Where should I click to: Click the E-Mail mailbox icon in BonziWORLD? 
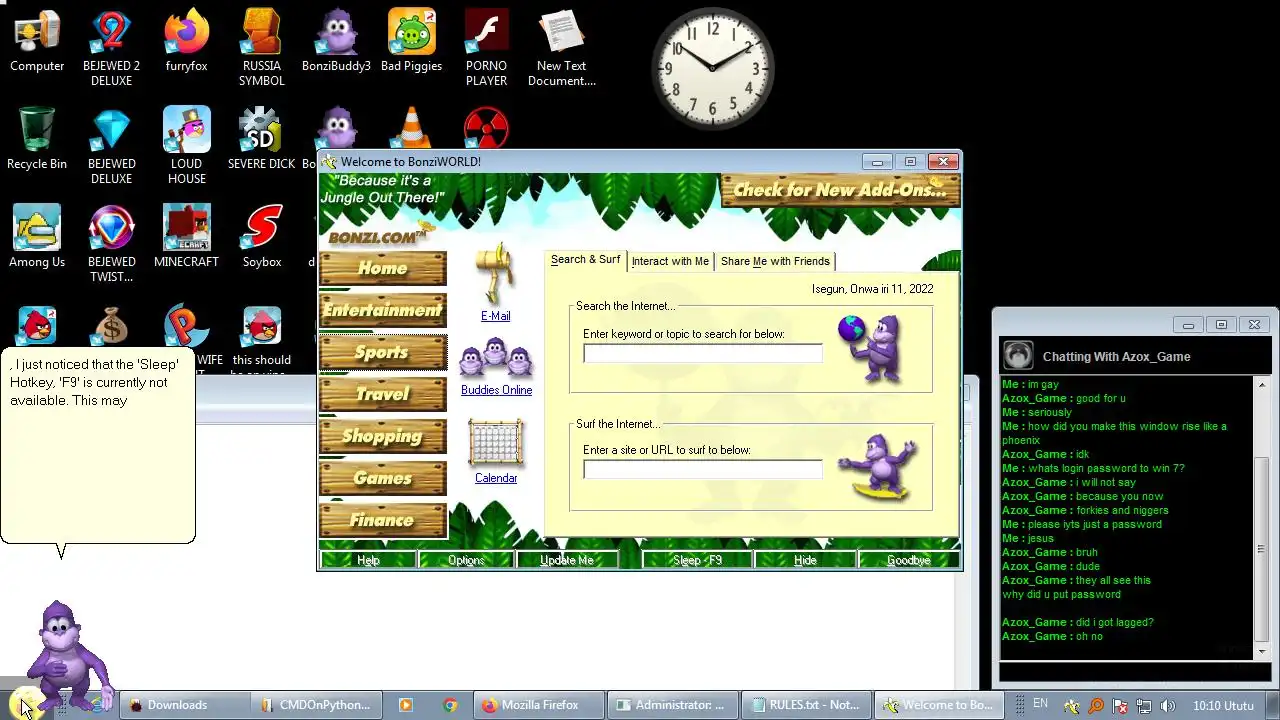point(495,274)
